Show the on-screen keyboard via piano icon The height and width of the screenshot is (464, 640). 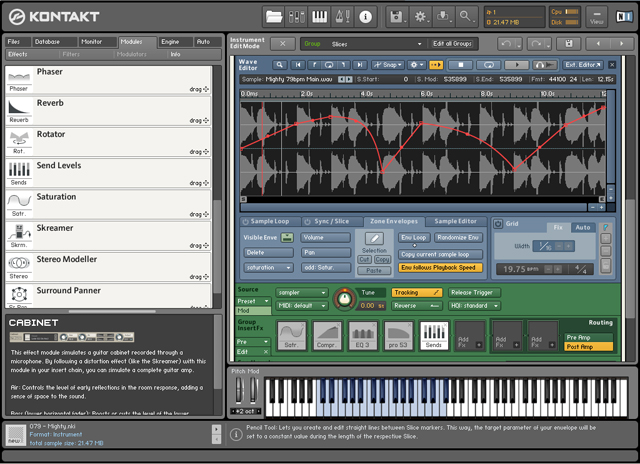tap(320, 16)
